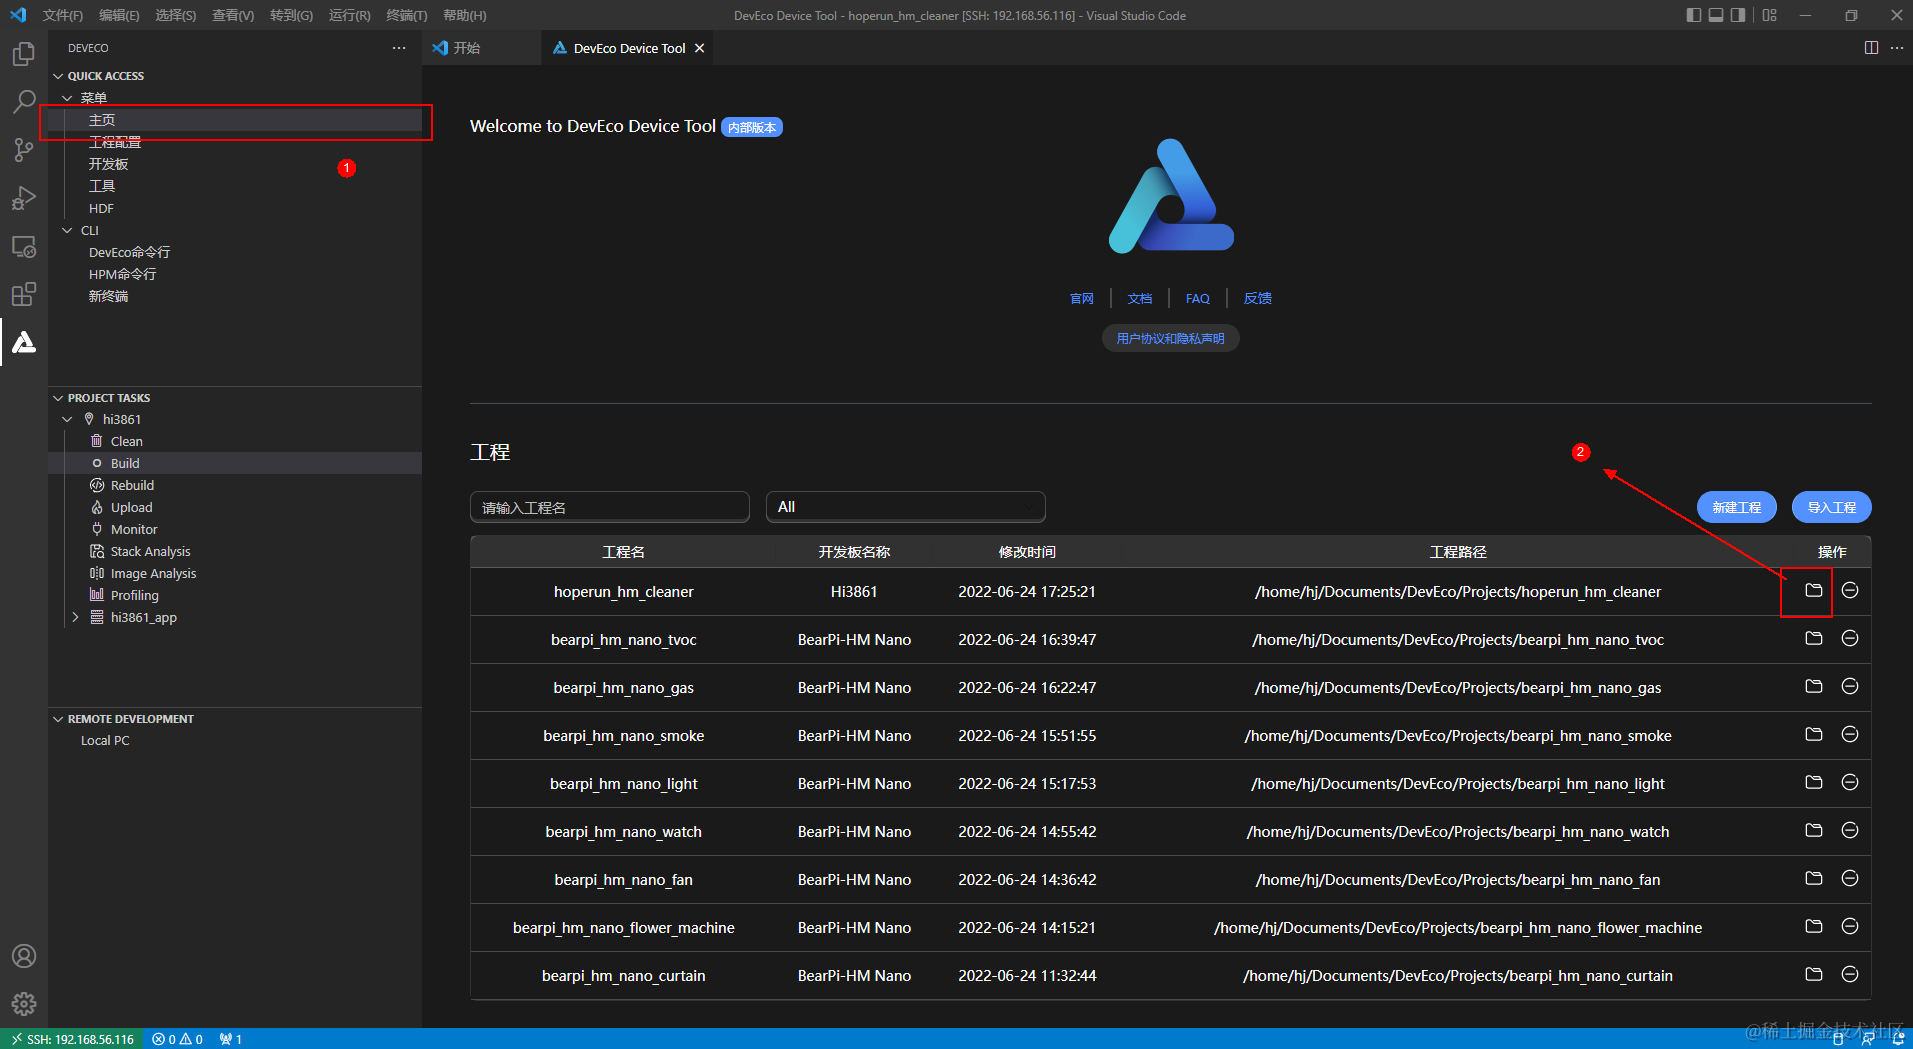Open folder icon for bearpi_hm_nano_gas project
The height and width of the screenshot is (1049, 1913).
tap(1814, 686)
